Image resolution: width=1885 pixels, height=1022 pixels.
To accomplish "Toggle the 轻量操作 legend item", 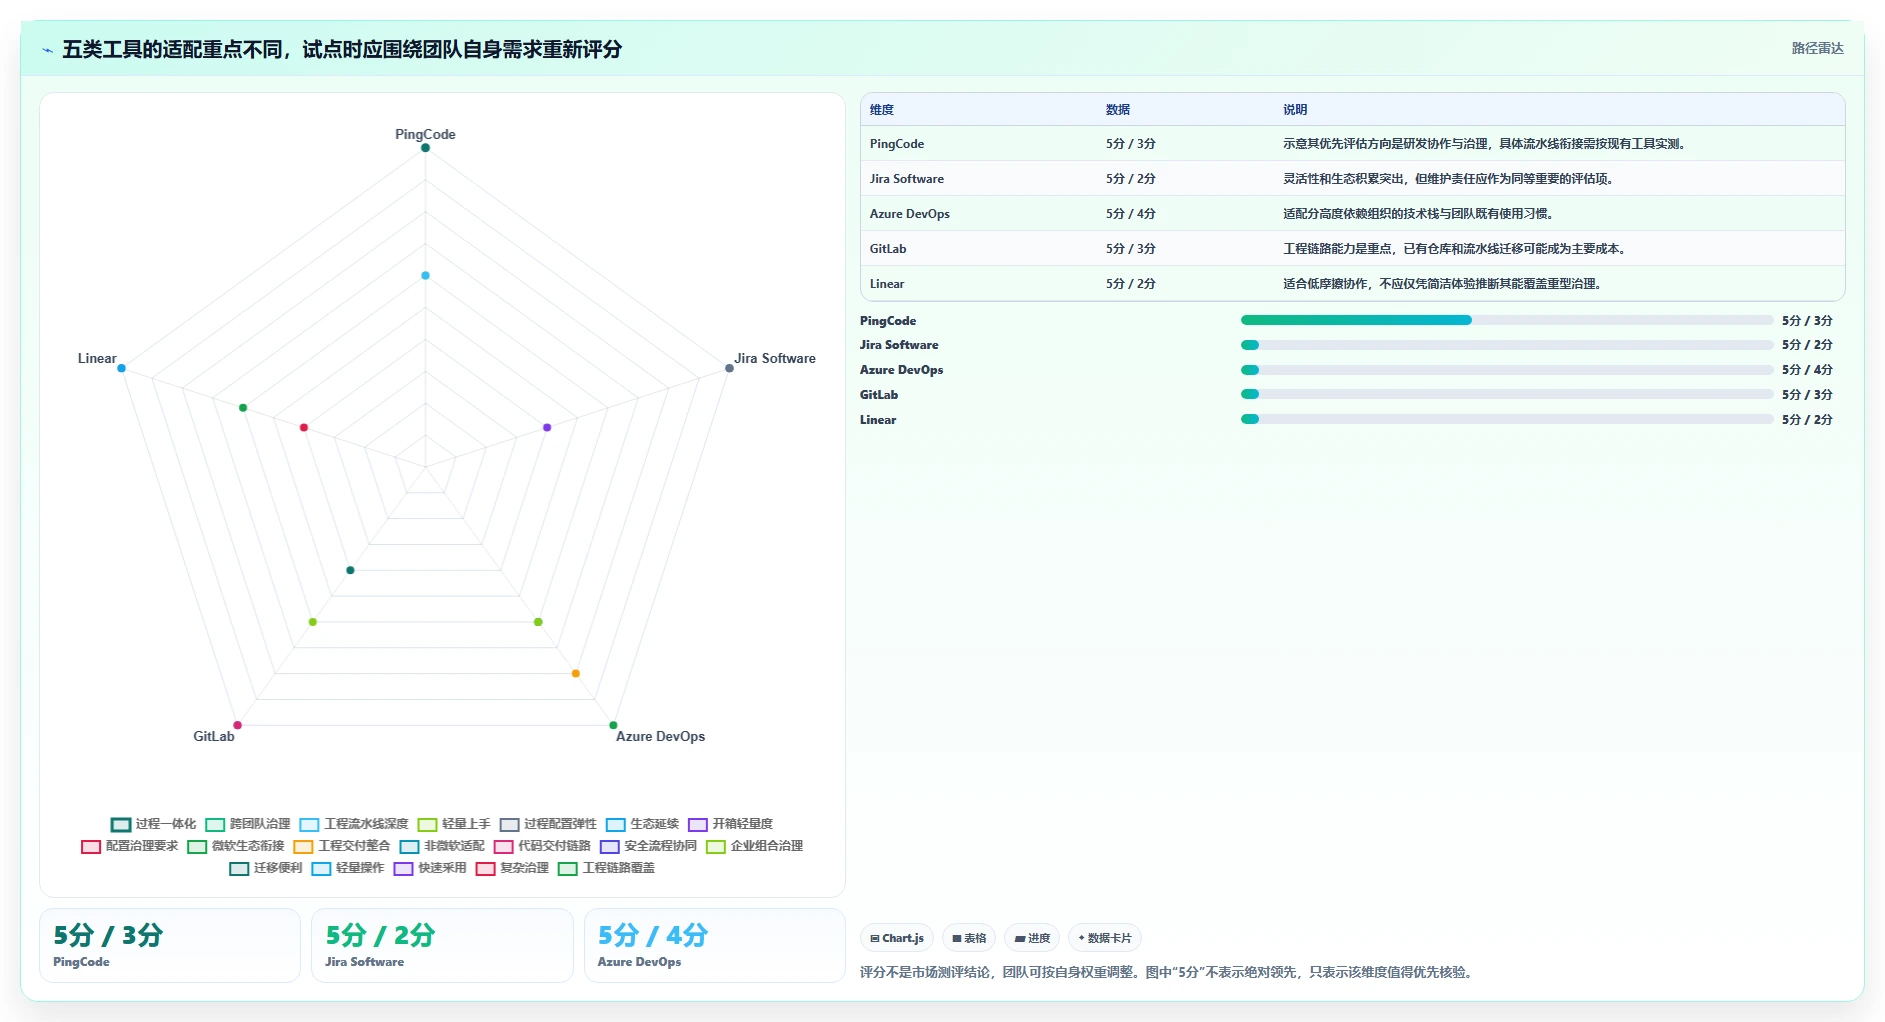I will (347, 868).
